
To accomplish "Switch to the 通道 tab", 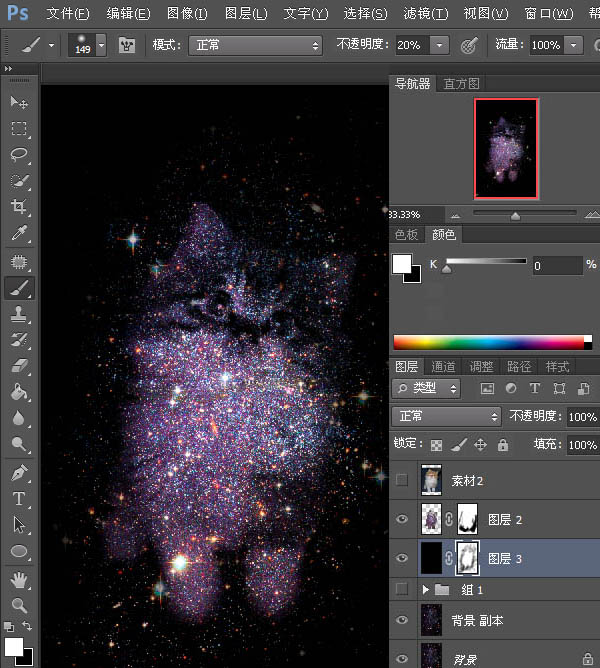I will click(443, 367).
